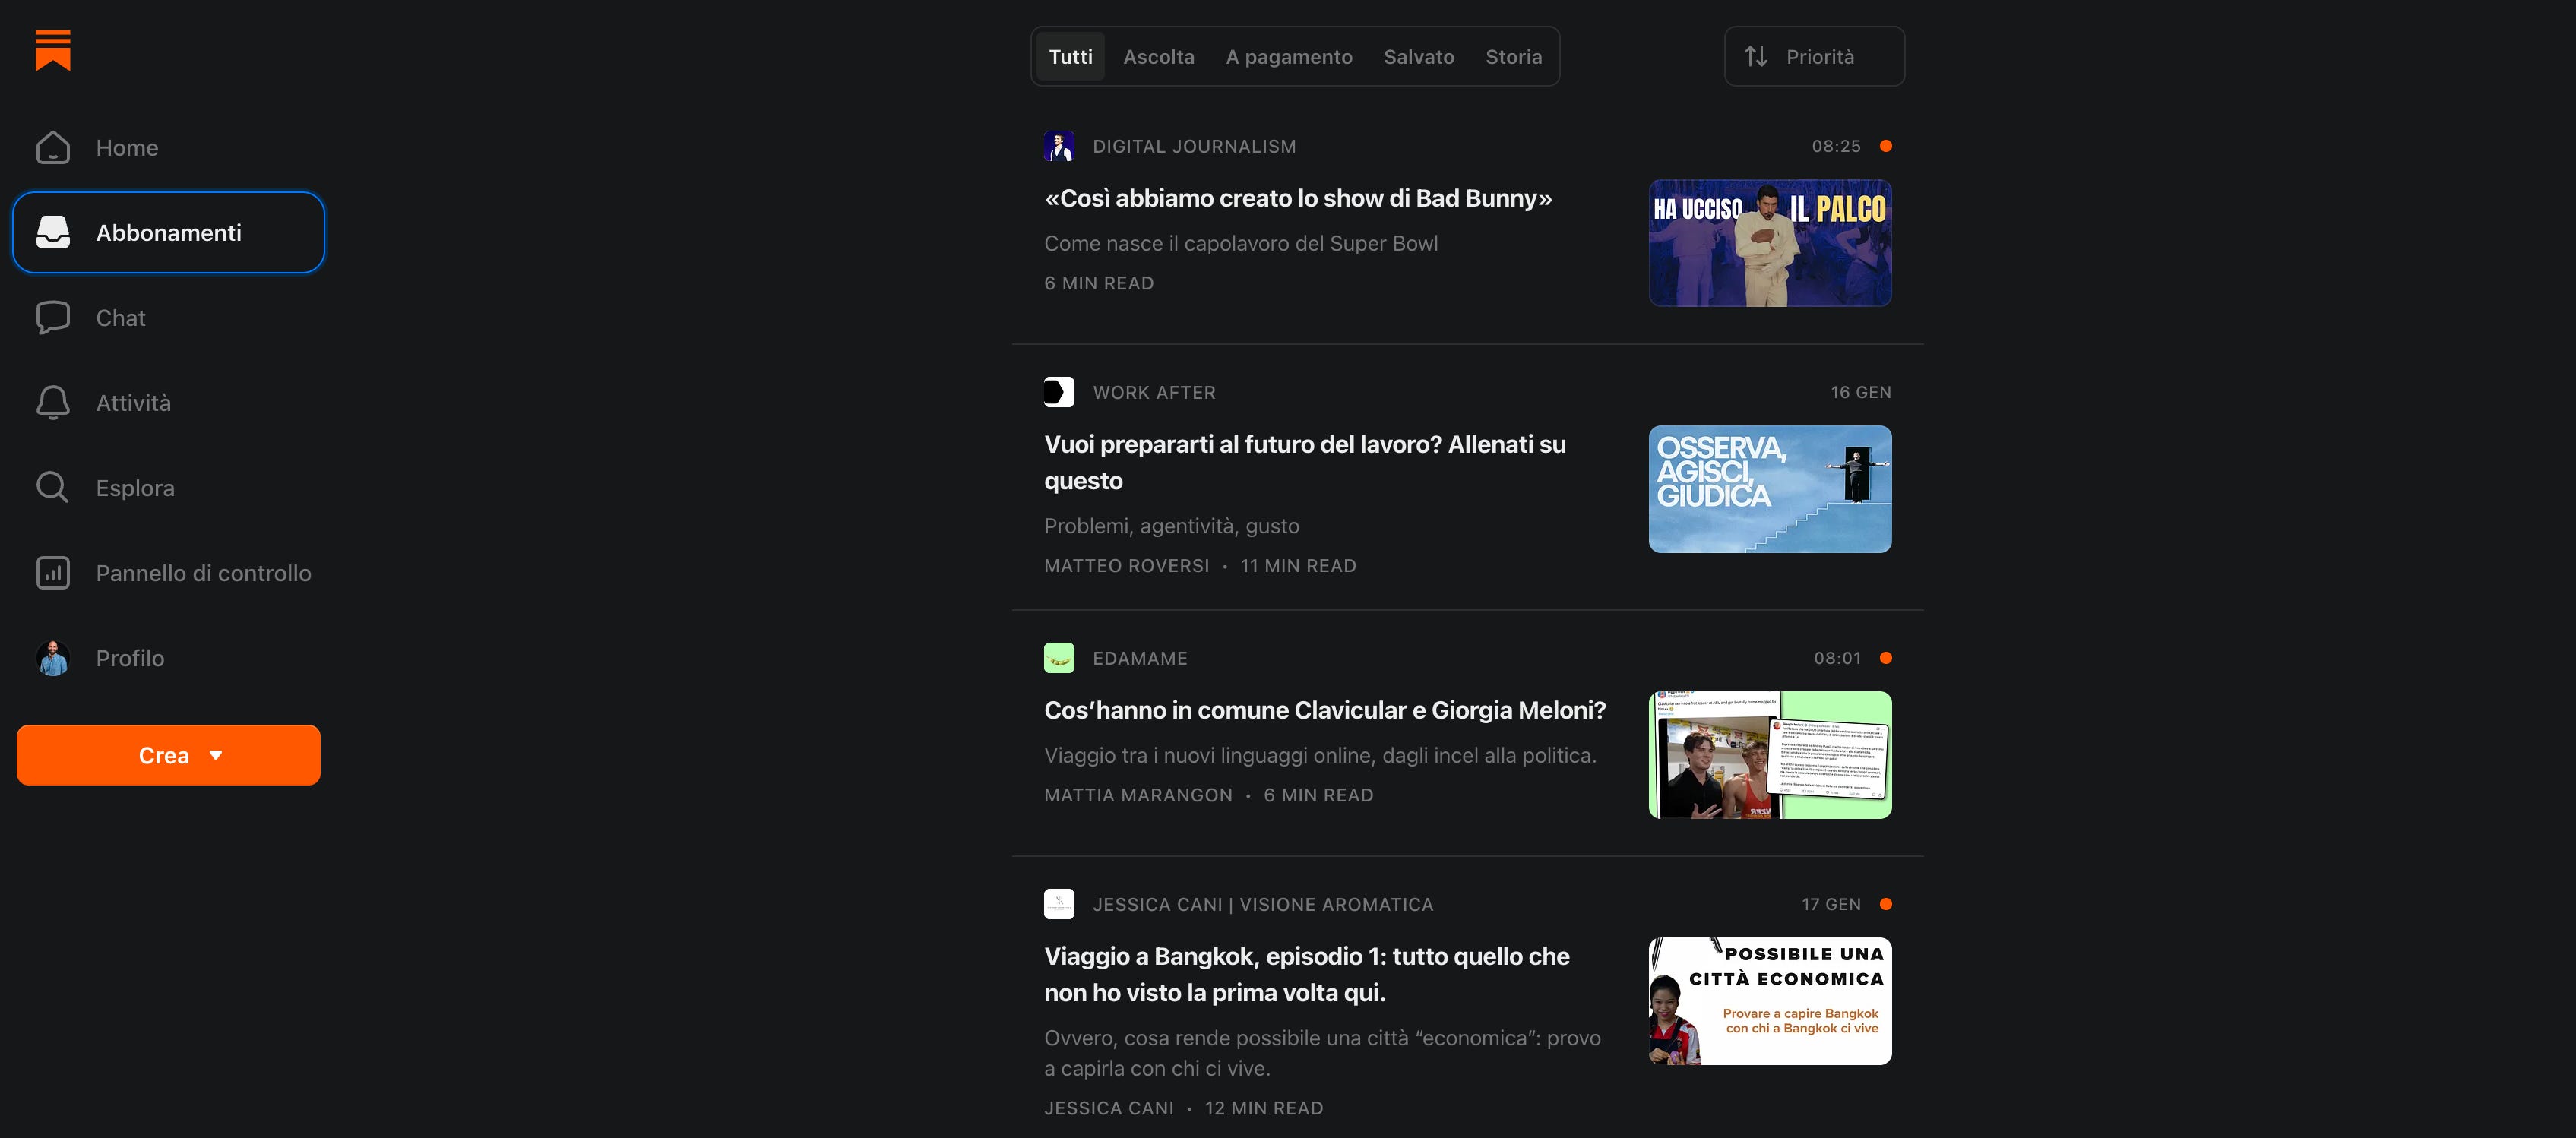The width and height of the screenshot is (2576, 1138).
Task: Click the Pannello di controllo chart icon
Action: tap(53, 572)
